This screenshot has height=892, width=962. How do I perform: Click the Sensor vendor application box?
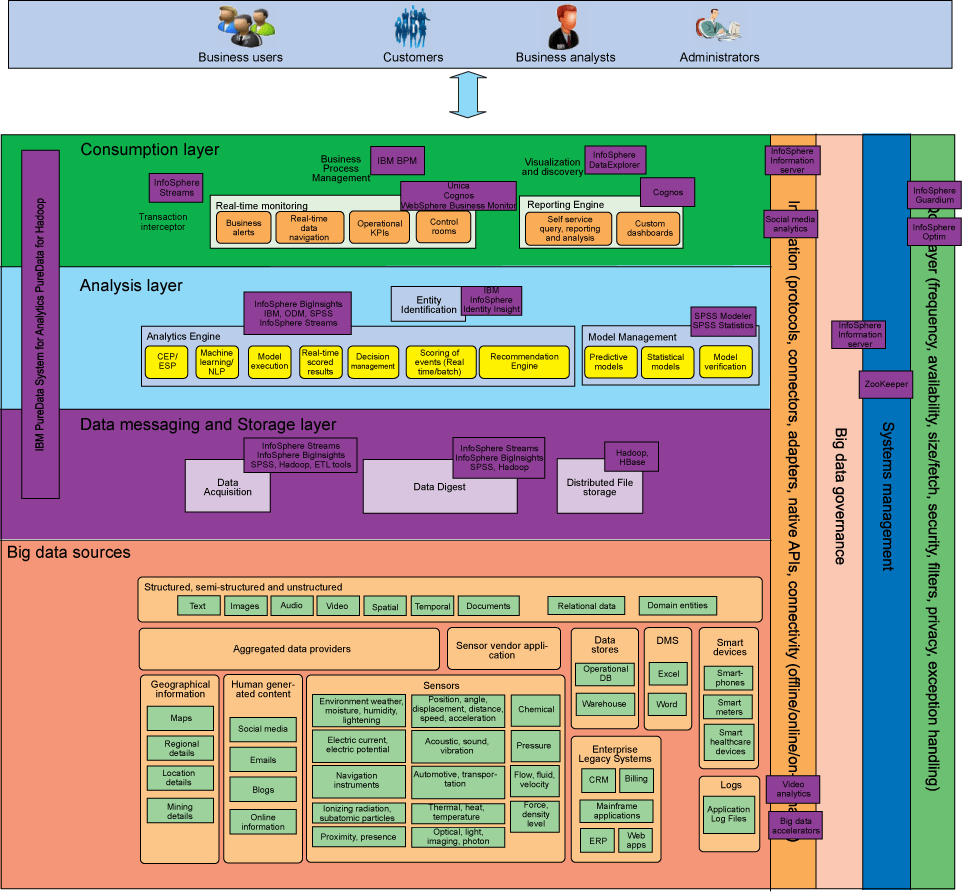[503, 648]
